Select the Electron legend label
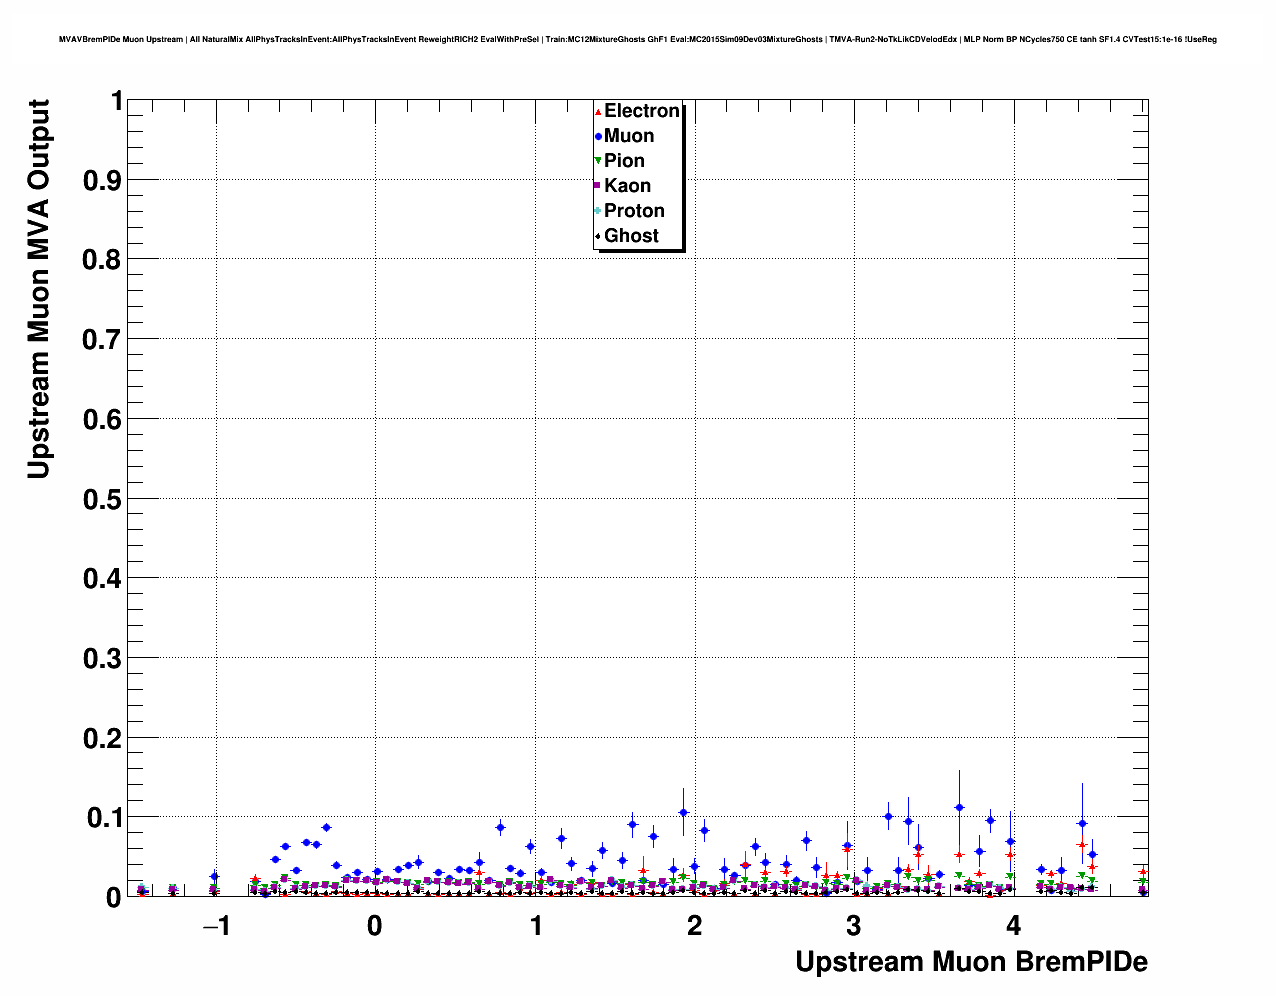The image size is (1276, 996). click(x=642, y=111)
